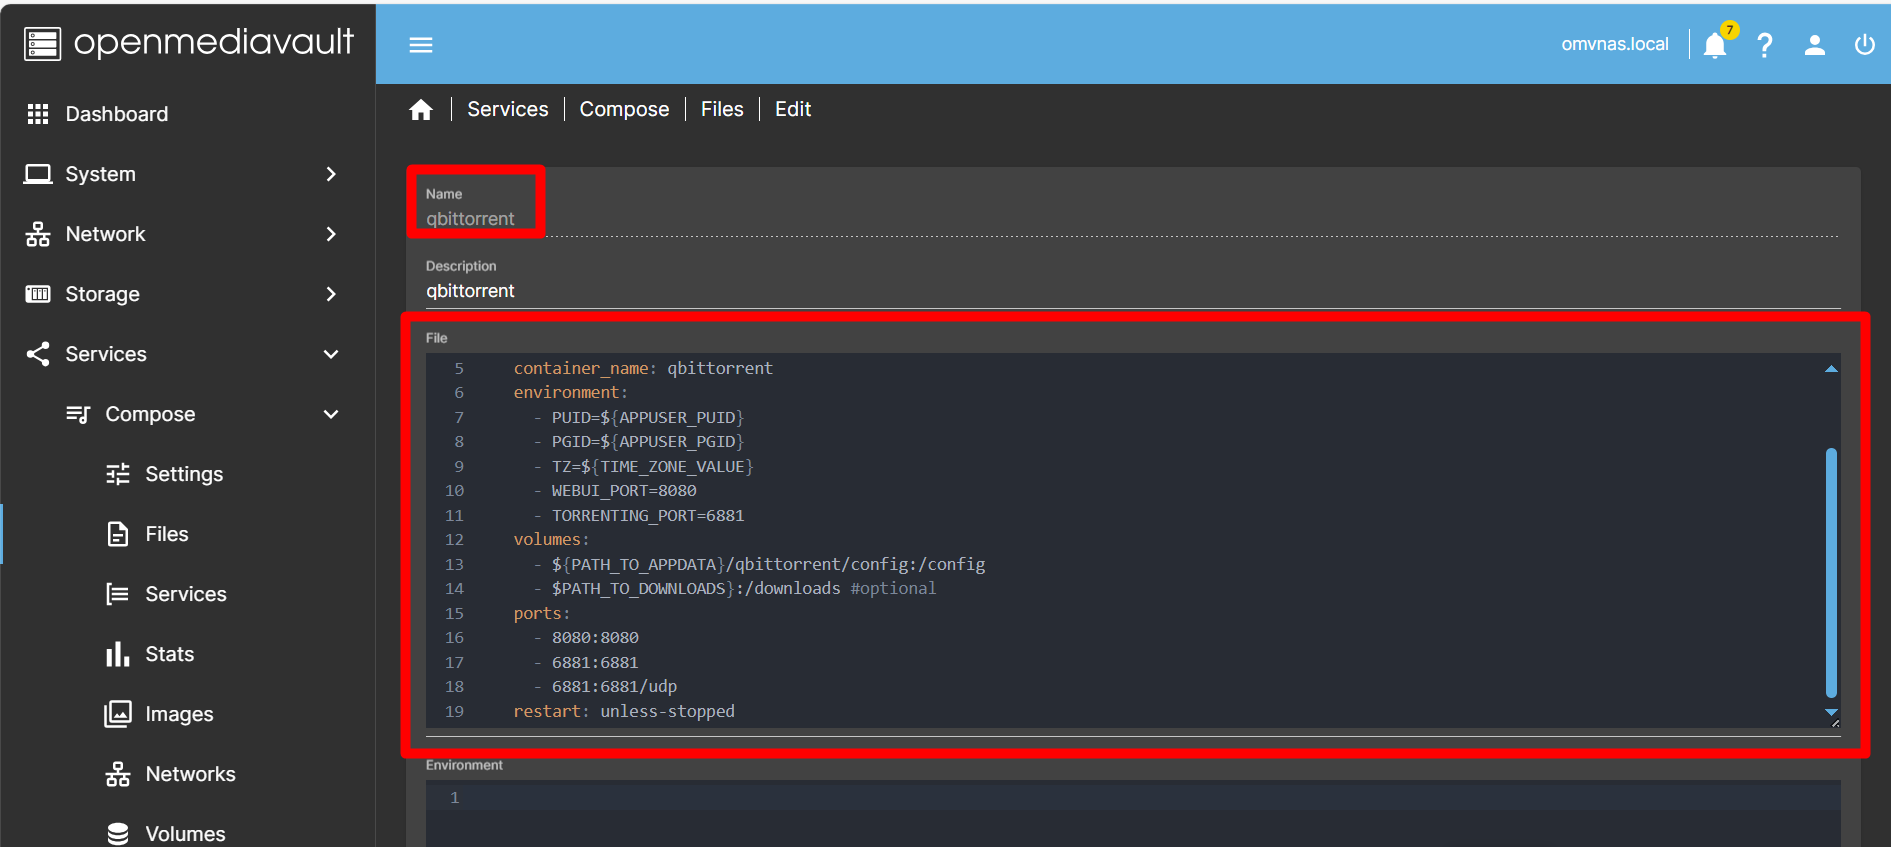1891x847 pixels.
Task: Click the omvnas.local hostname text
Action: click(1615, 44)
